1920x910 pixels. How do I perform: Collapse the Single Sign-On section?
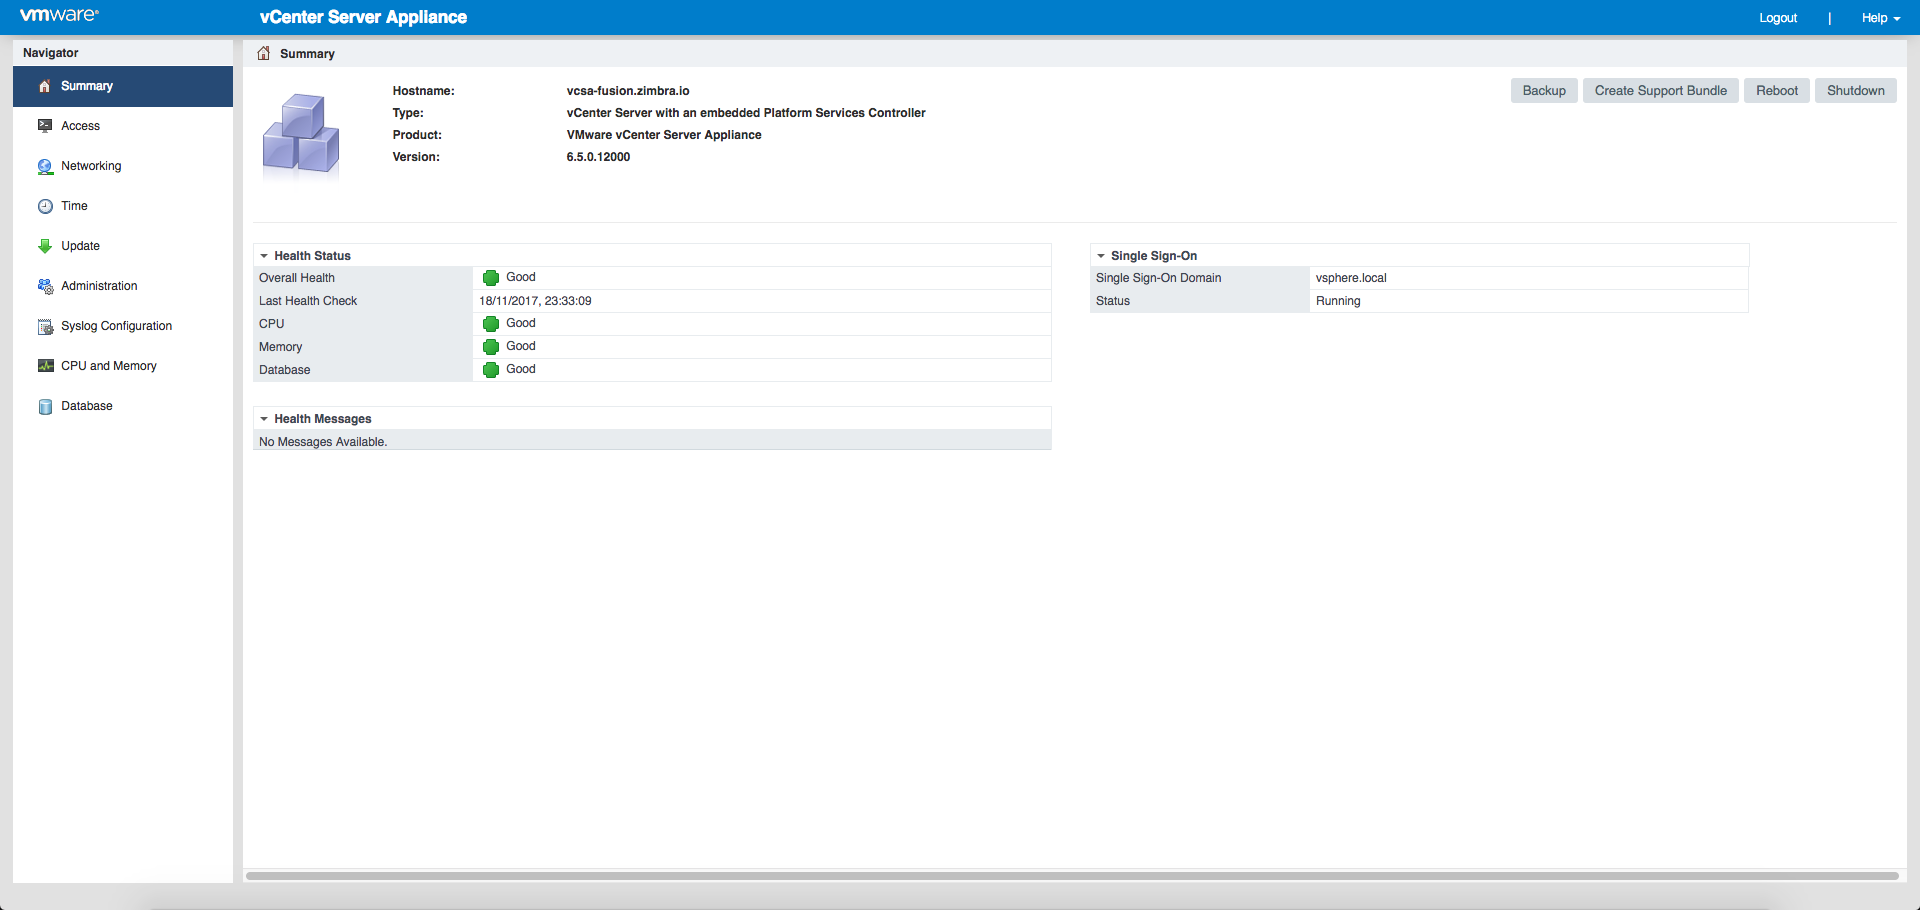tap(1101, 256)
